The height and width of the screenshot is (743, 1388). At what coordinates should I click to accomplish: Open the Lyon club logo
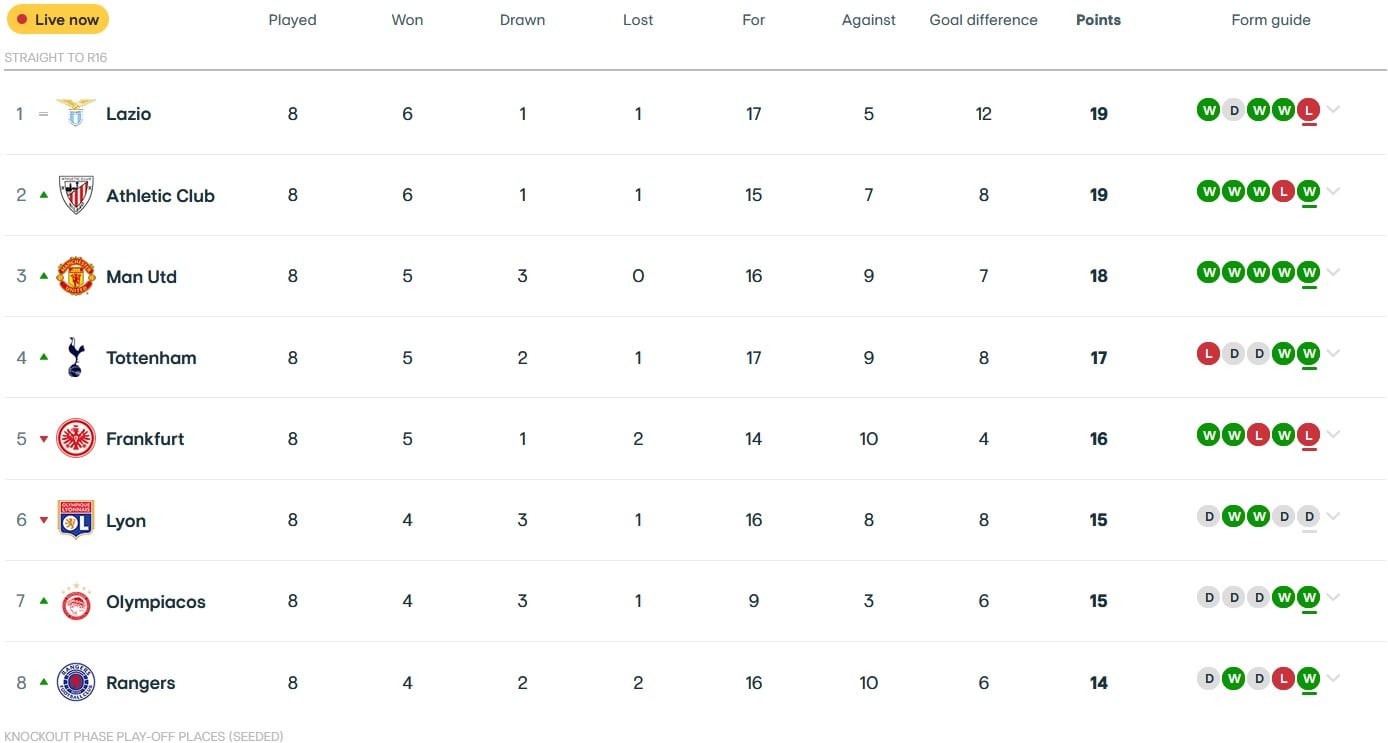click(76, 520)
